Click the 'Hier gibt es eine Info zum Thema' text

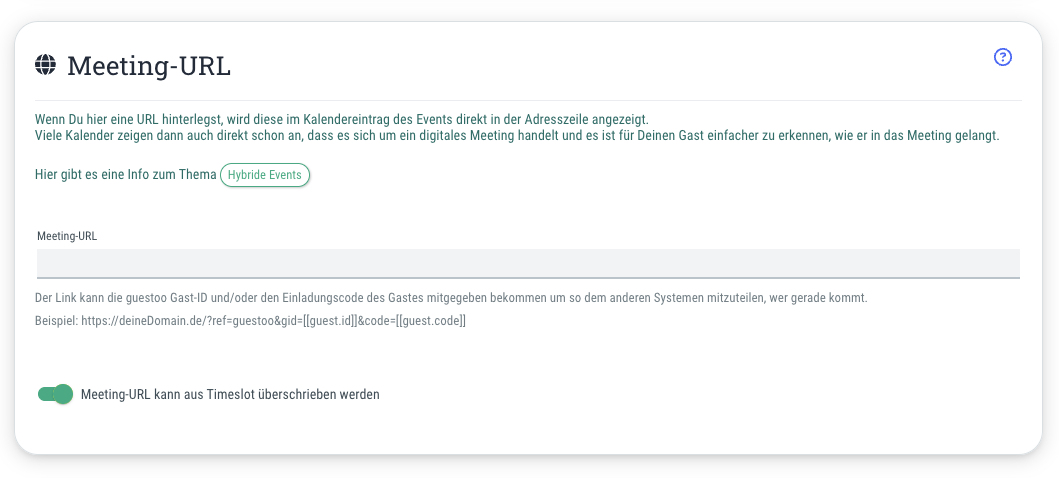[x=126, y=175]
